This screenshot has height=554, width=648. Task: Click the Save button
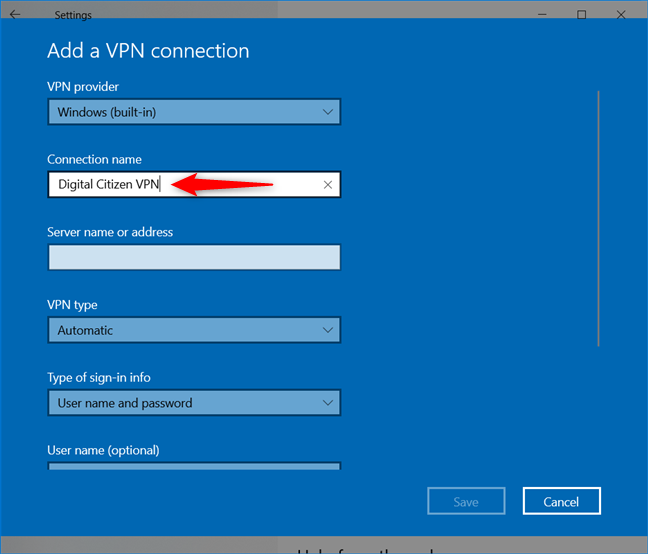(466, 501)
